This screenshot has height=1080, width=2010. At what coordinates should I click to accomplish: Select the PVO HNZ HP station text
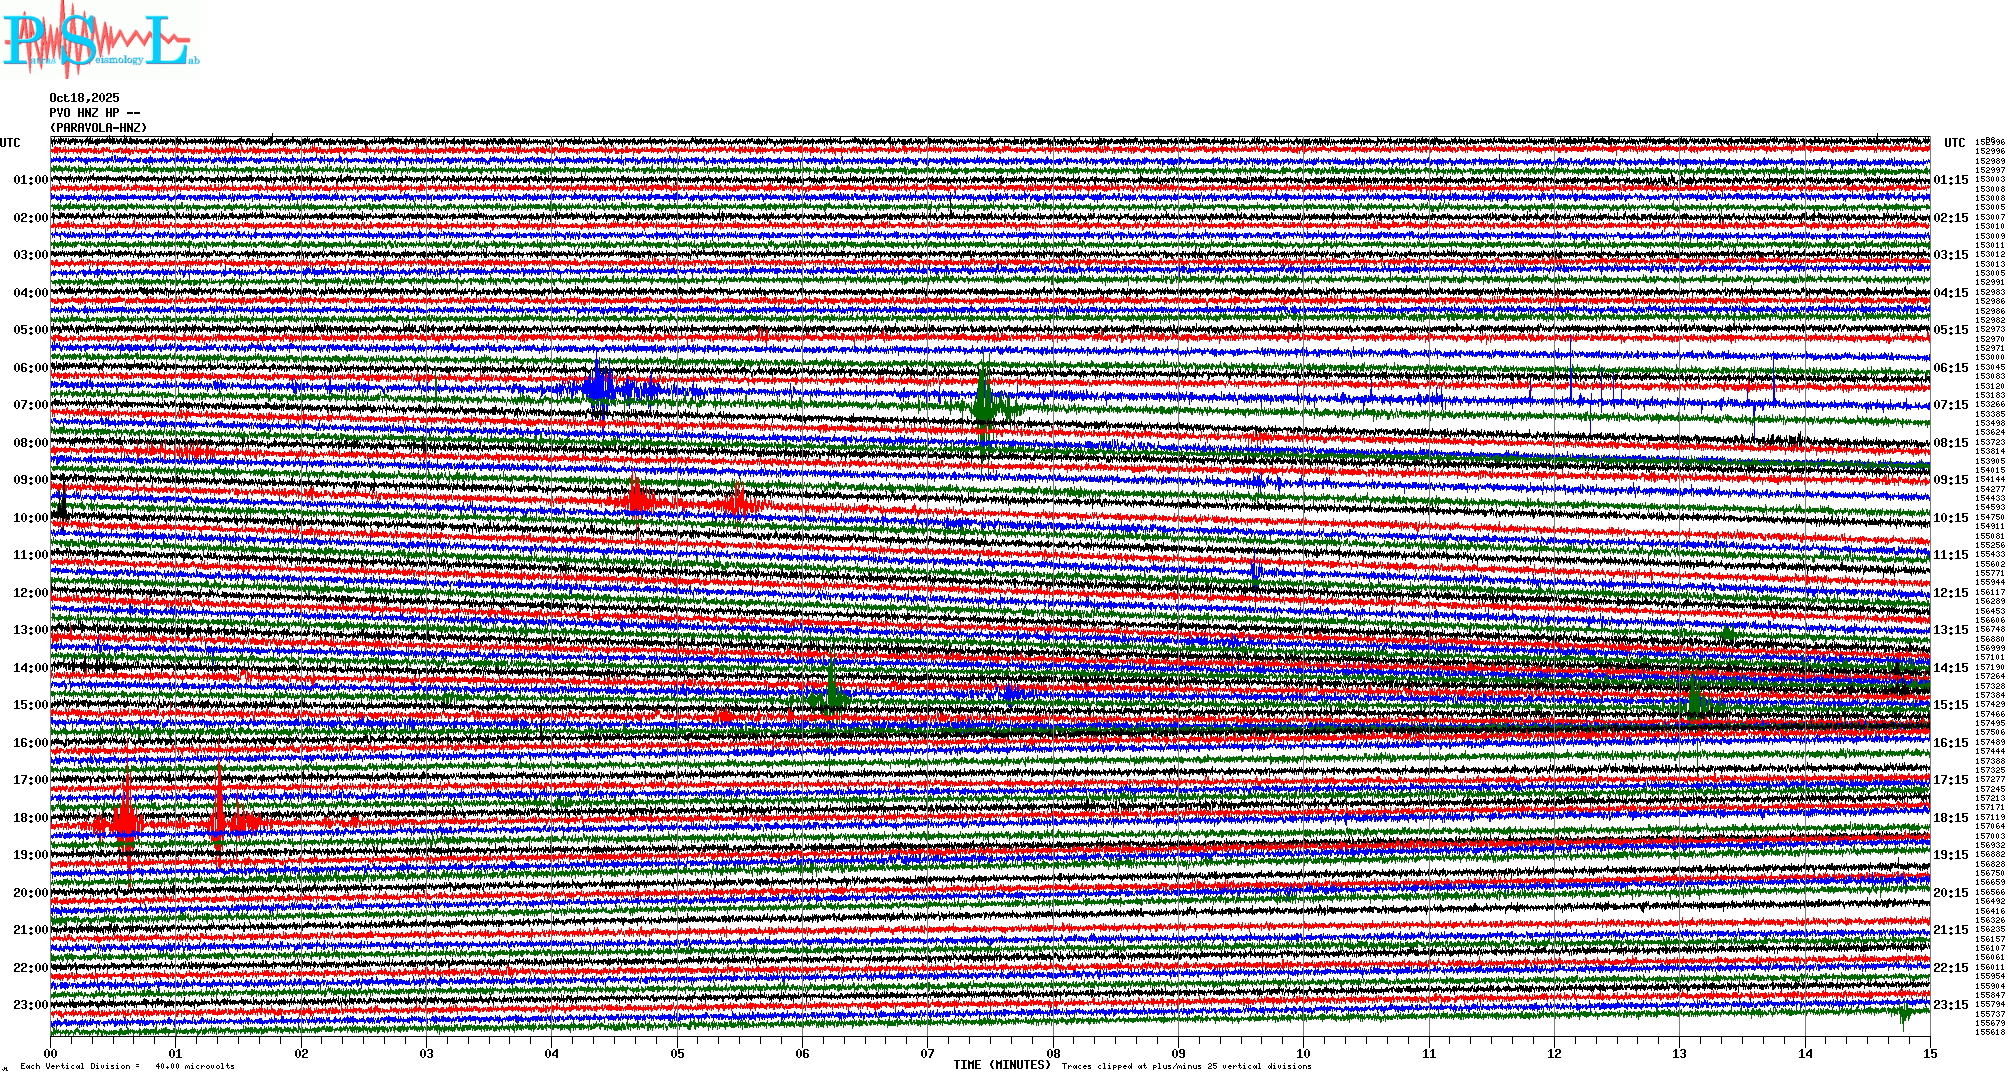tap(94, 113)
